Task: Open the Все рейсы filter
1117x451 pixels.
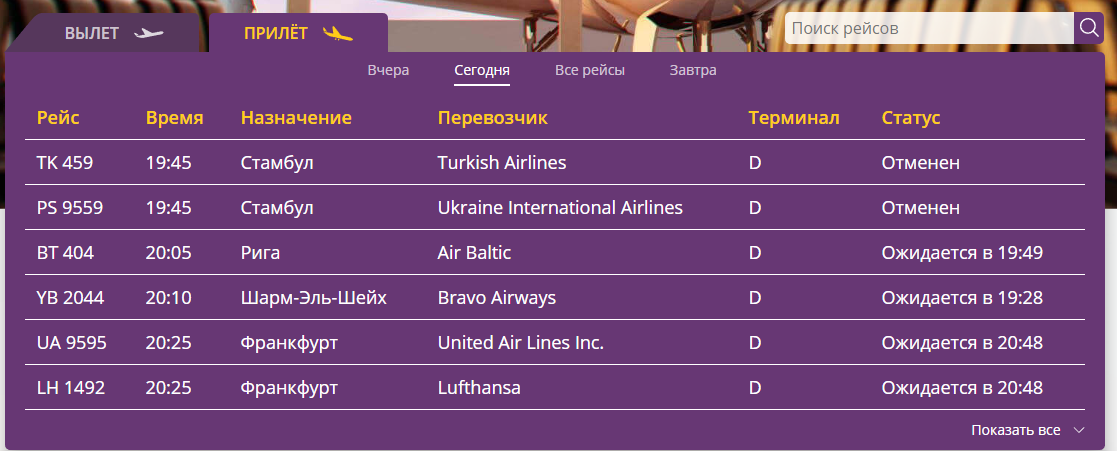Action: tap(590, 70)
